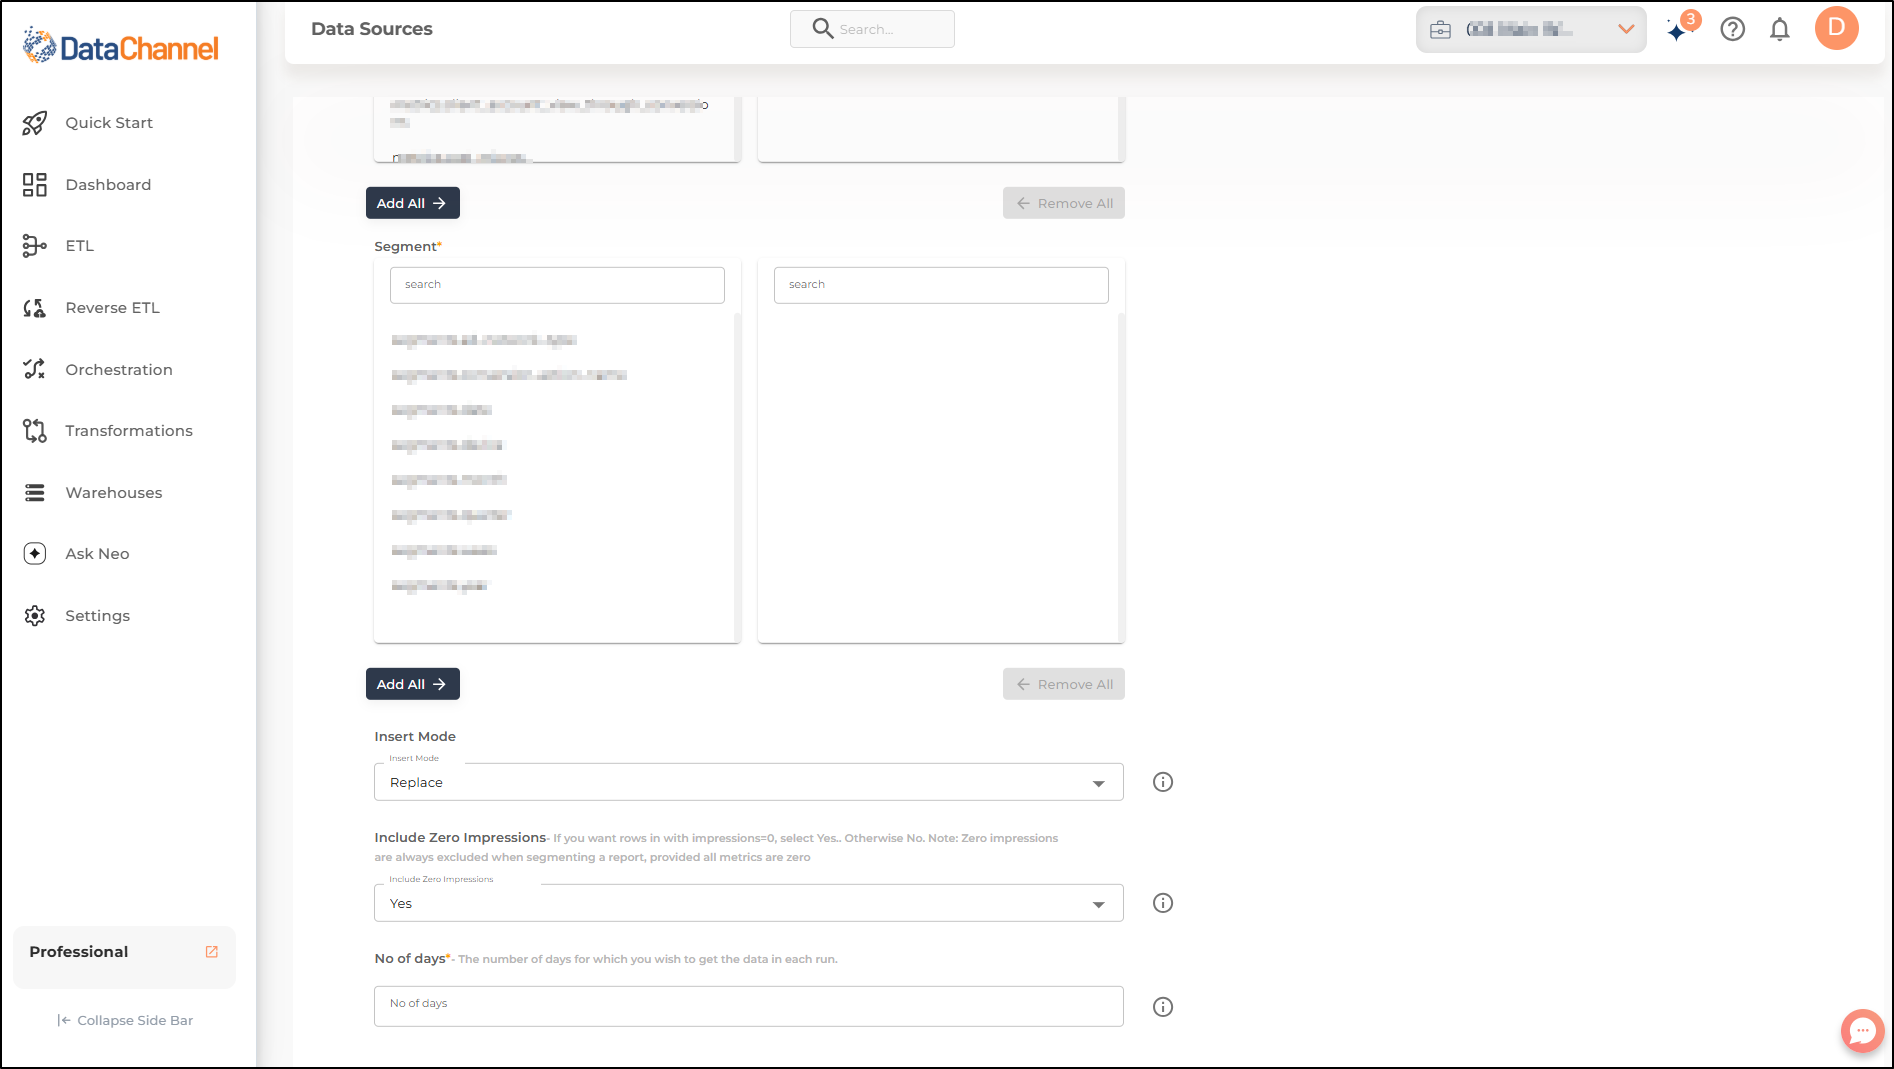Click Add All under Segment list
The width and height of the screenshot is (1894, 1069).
point(413,684)
